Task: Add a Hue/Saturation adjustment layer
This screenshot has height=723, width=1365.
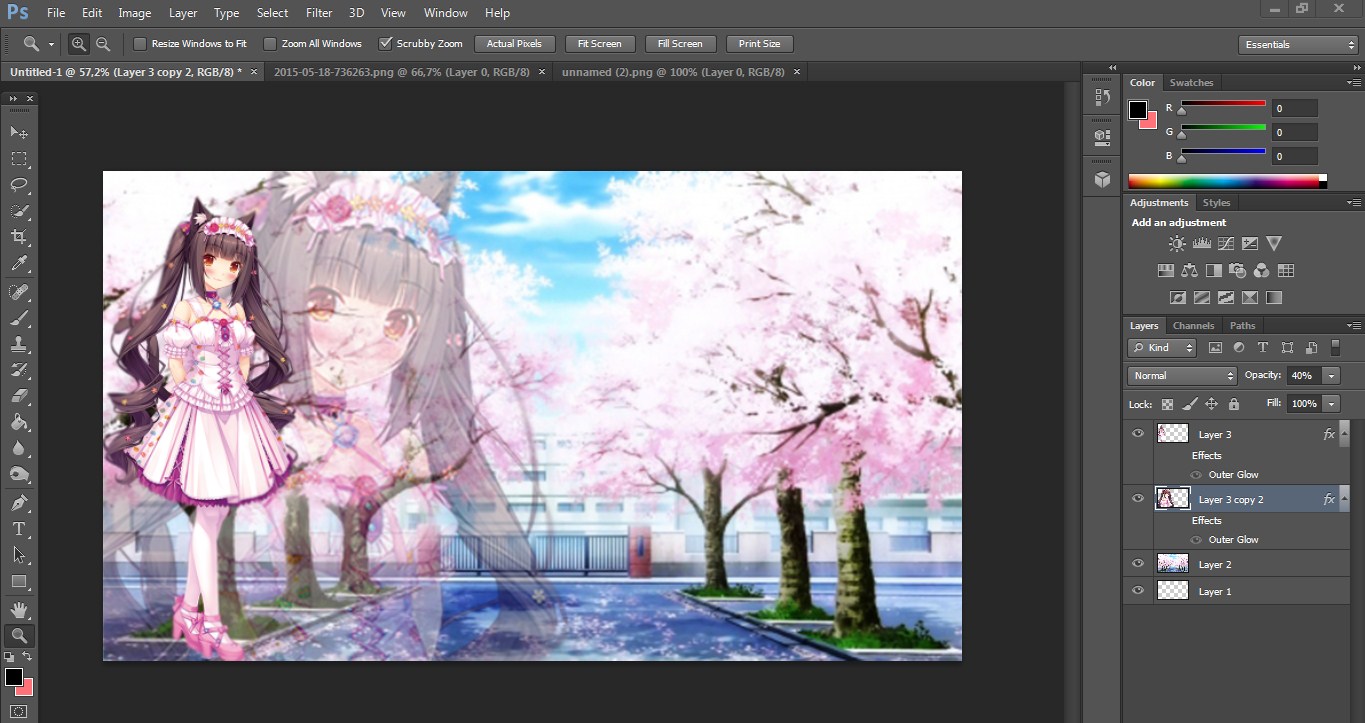Action: click(1166, 270)
